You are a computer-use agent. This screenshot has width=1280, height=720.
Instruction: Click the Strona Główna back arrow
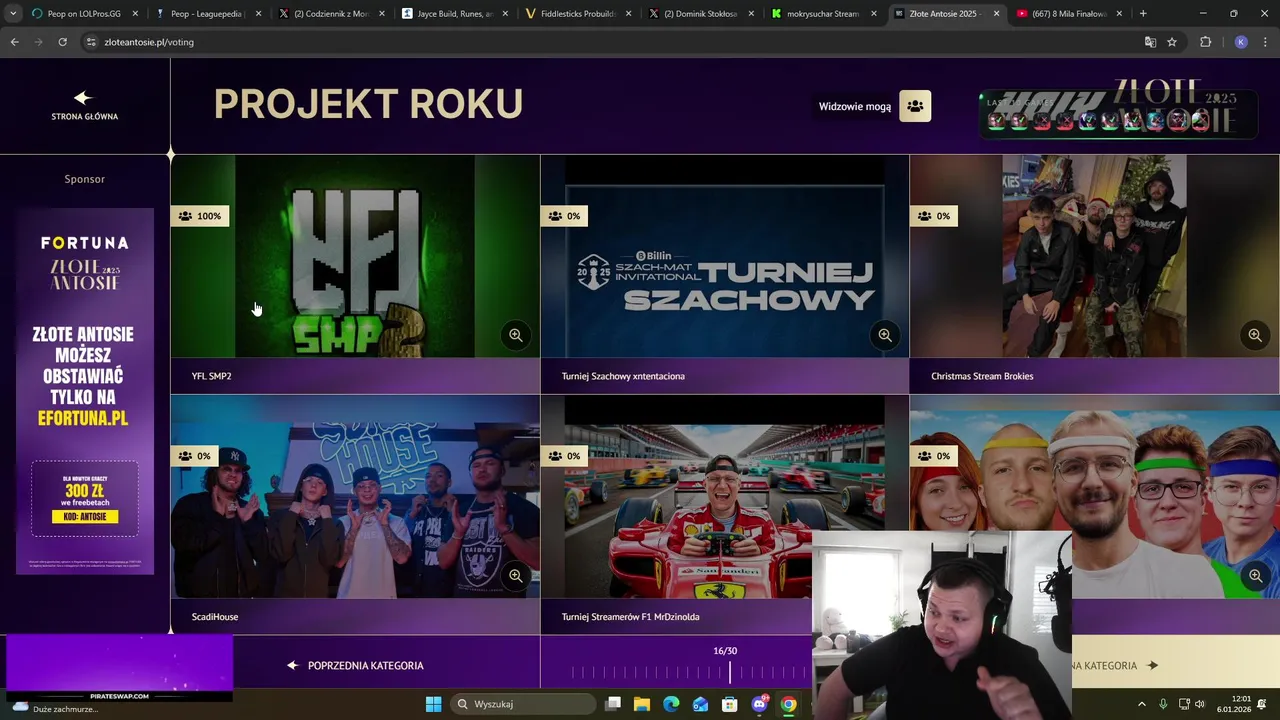click(83, 98)
